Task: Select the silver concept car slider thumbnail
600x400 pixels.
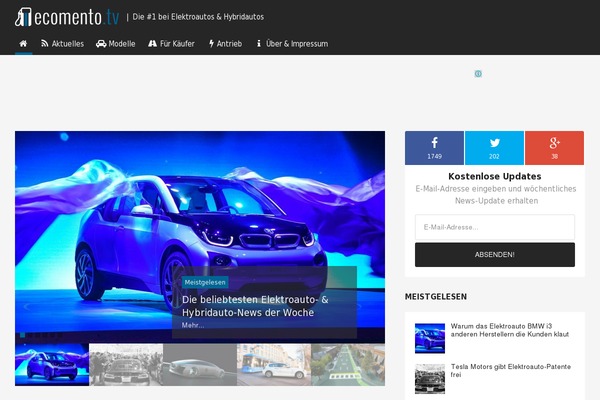Action: click(200, 364)
